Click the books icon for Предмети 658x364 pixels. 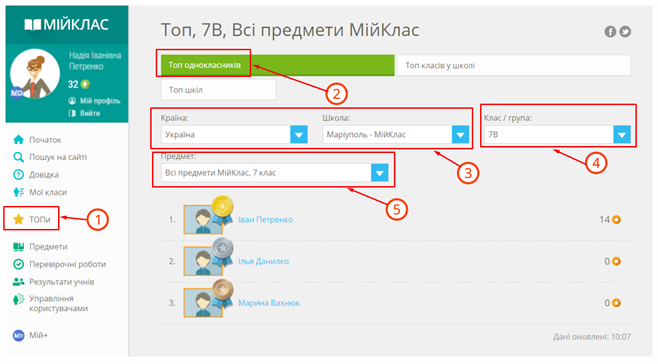click(18, 246)
